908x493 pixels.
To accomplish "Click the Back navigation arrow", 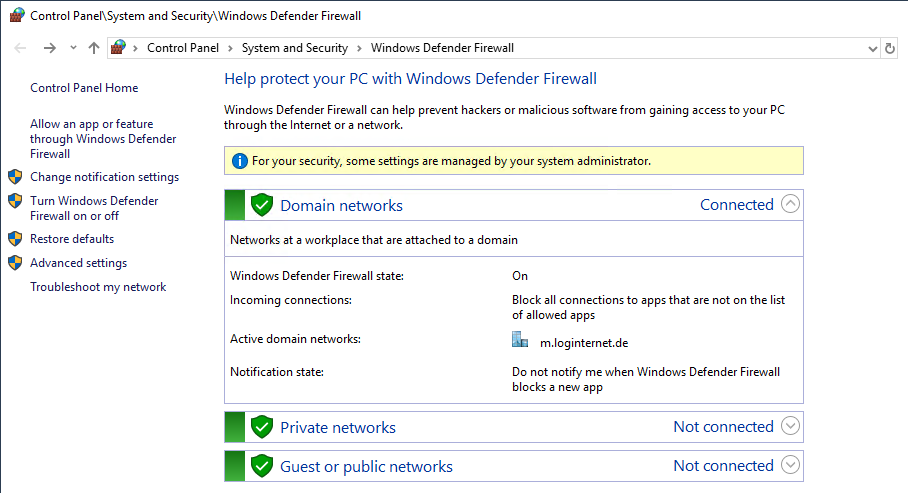I will click(20, 48).
